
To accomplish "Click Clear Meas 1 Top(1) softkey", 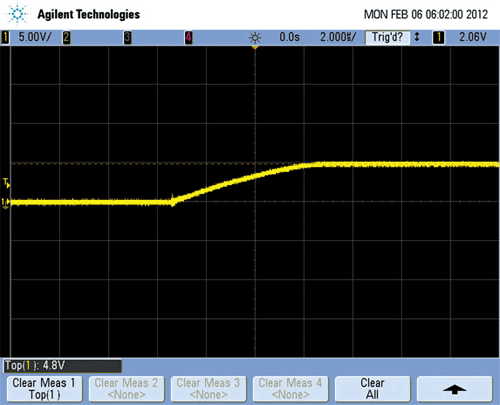I will tap(44, 389).
